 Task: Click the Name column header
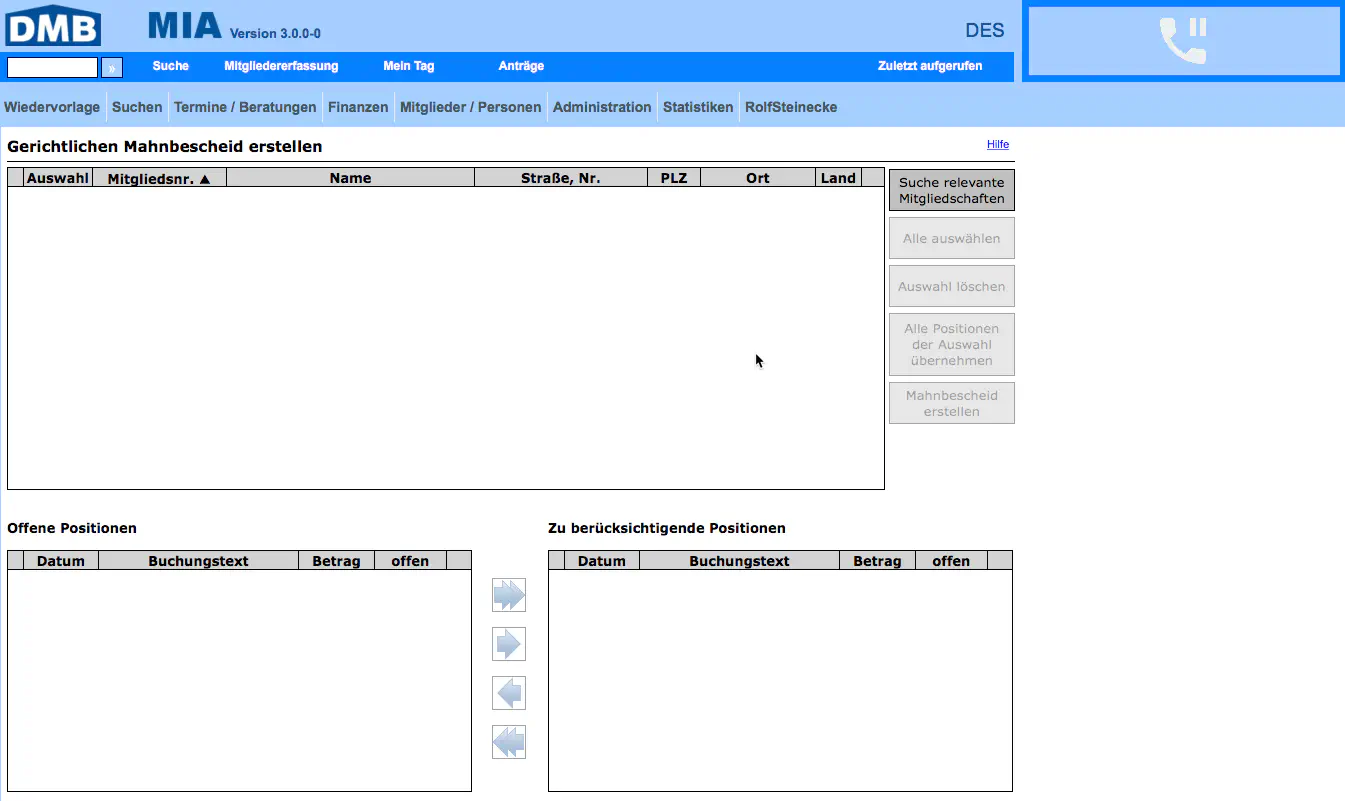pyautogui.click(x=350, y=178)
